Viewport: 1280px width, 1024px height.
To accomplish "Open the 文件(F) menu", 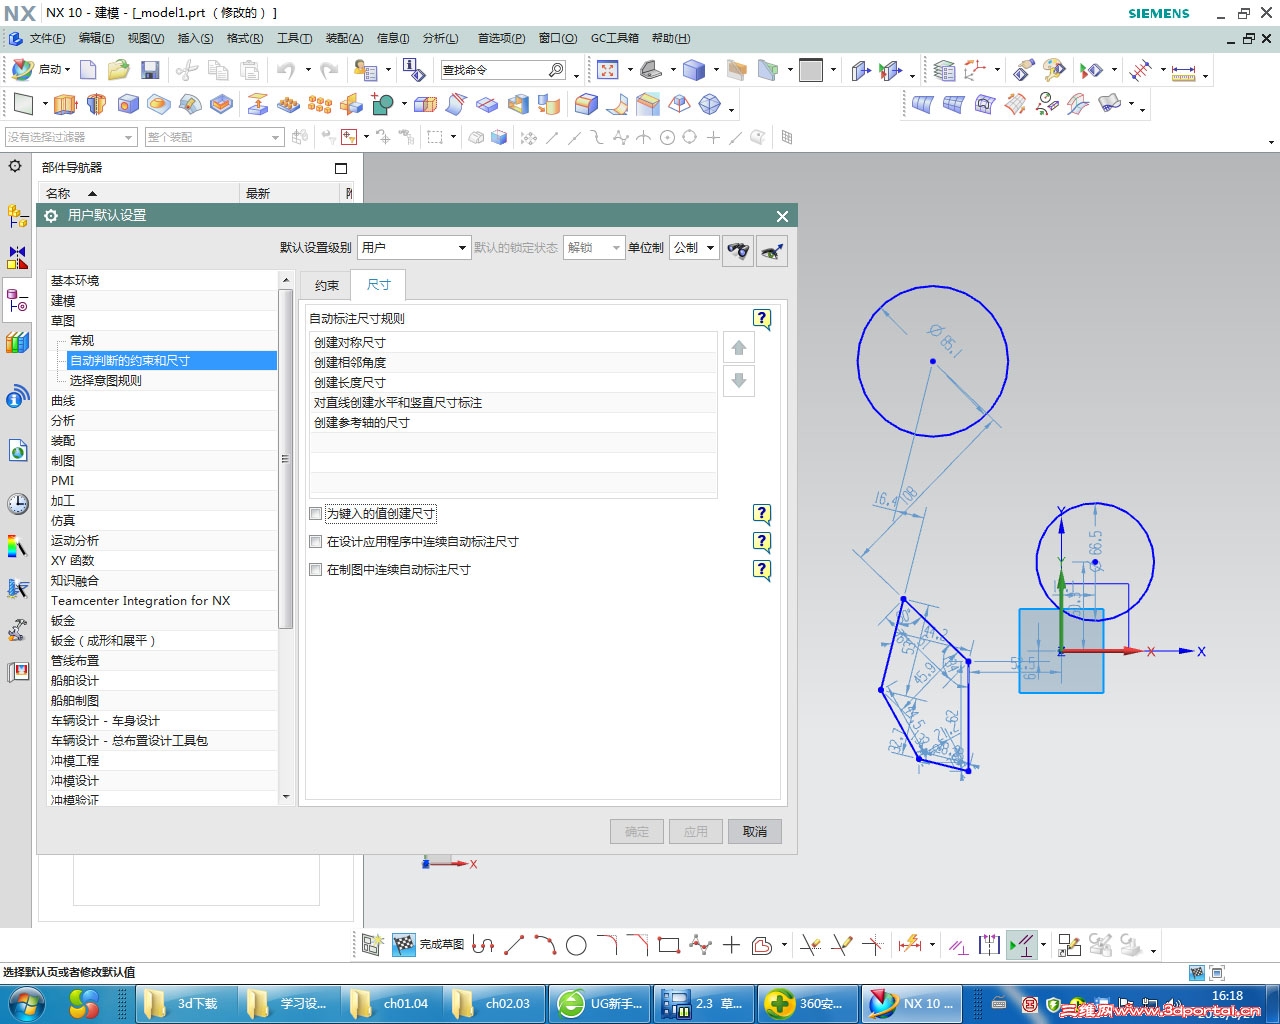I will point(47,38).
